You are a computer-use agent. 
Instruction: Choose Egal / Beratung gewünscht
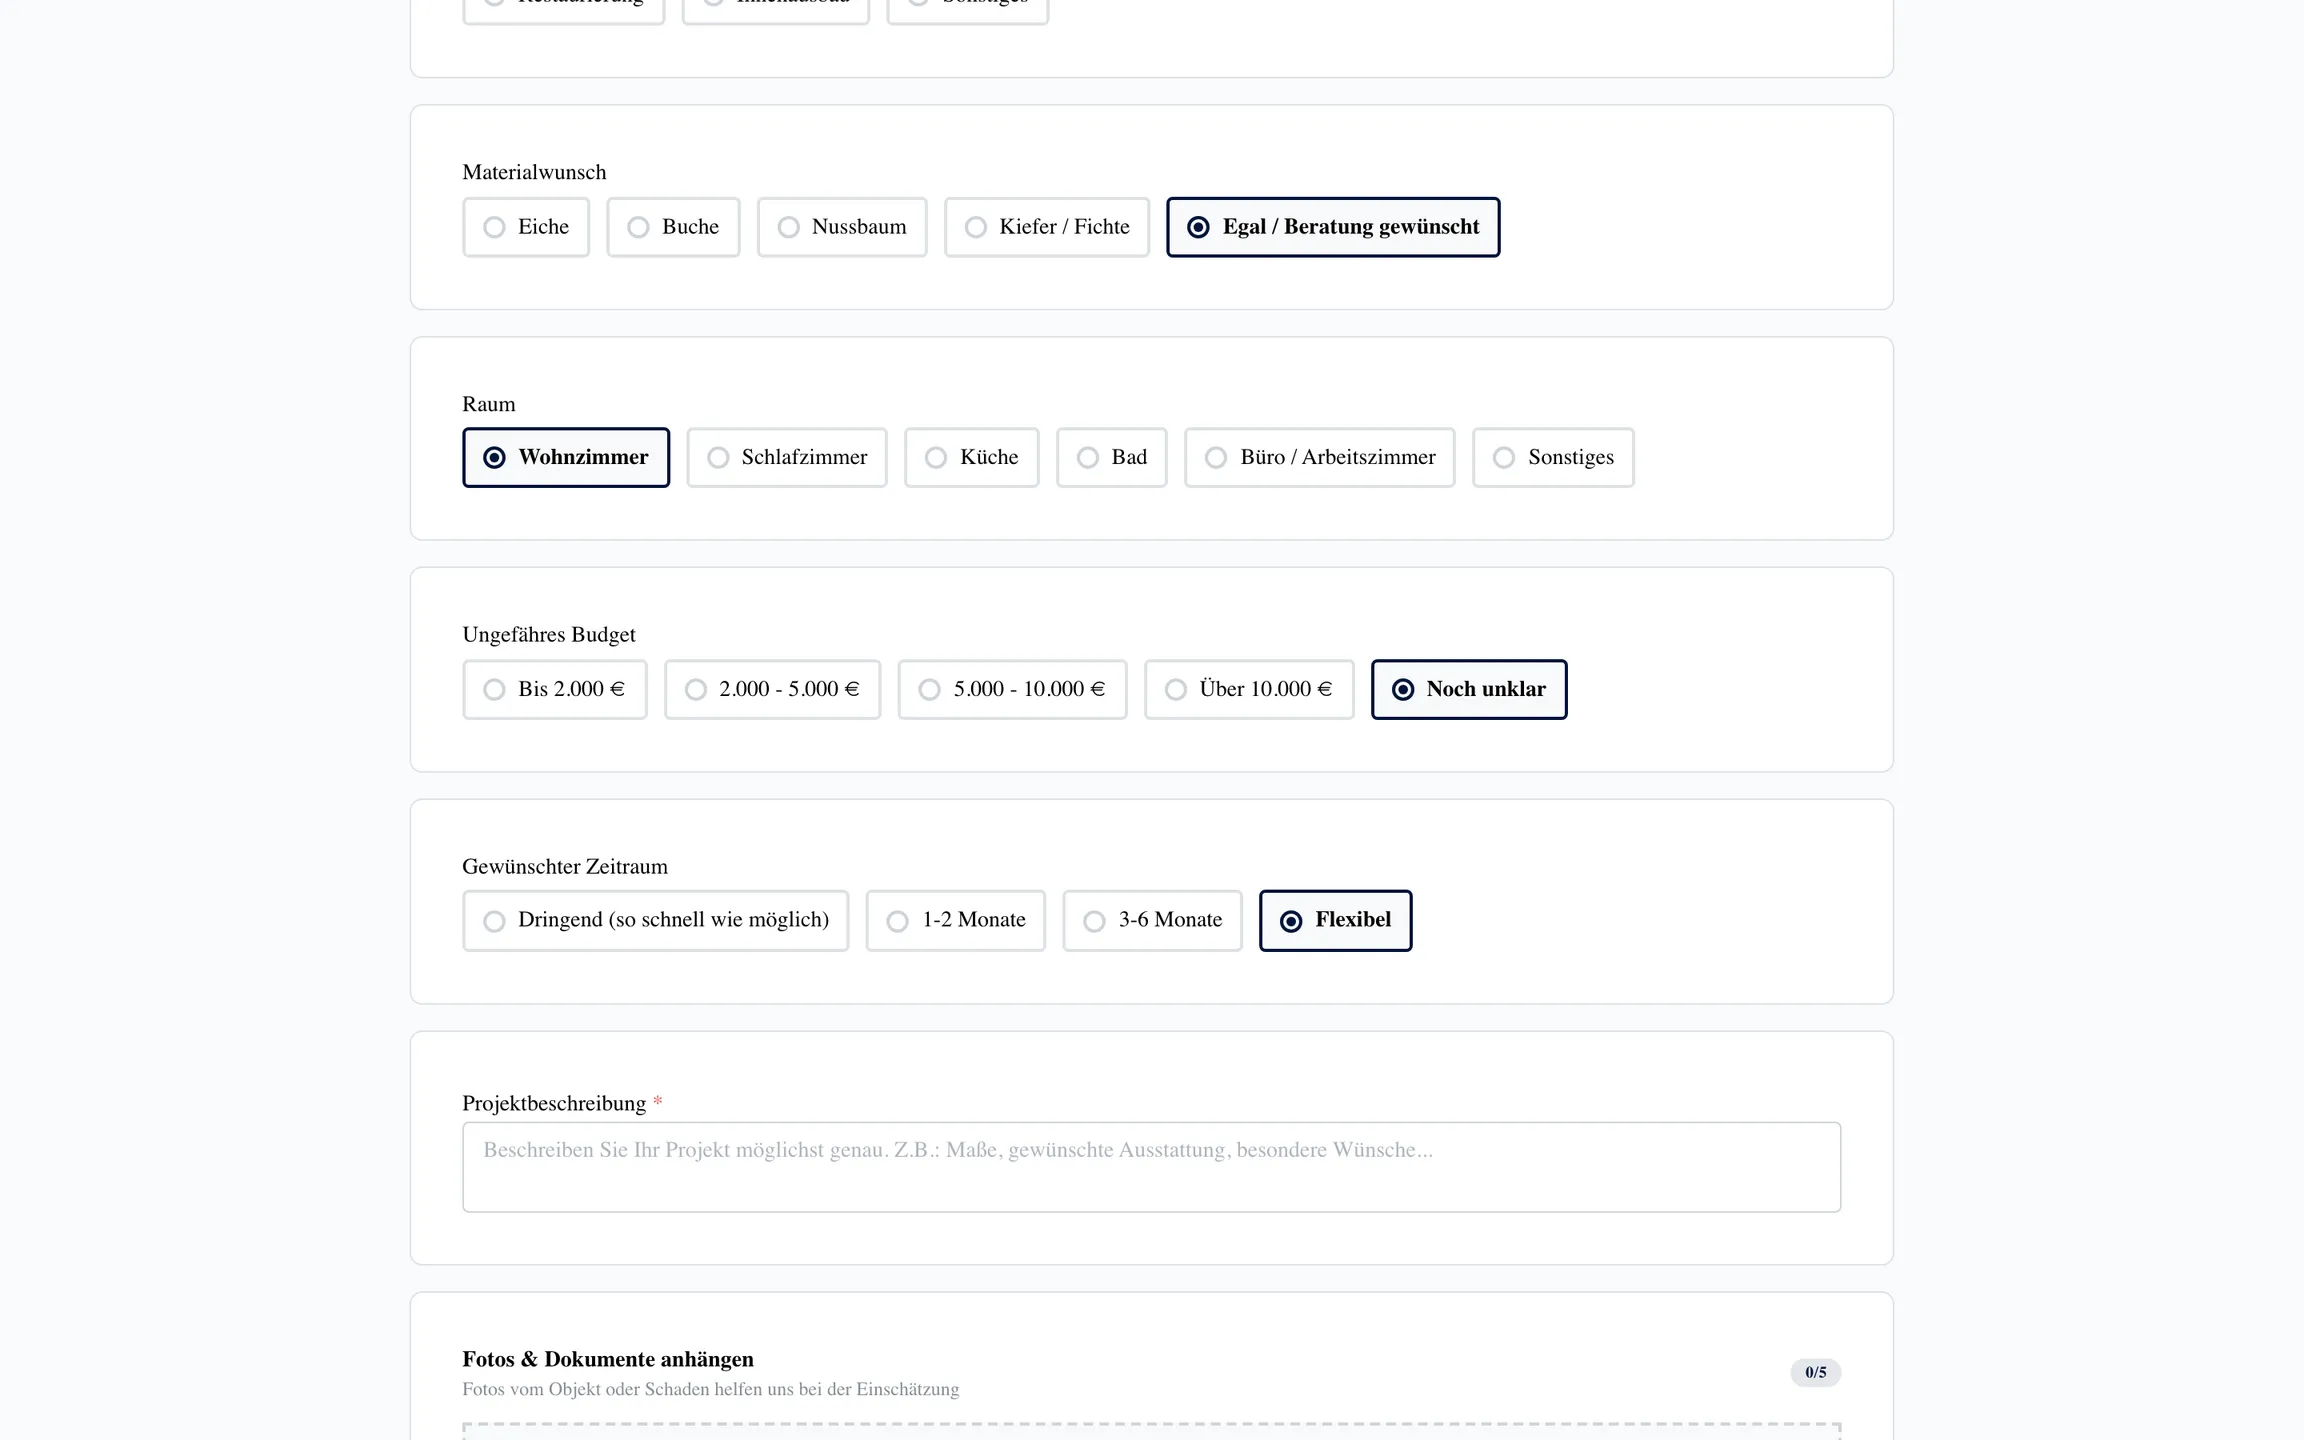(x=1333, y=227)
